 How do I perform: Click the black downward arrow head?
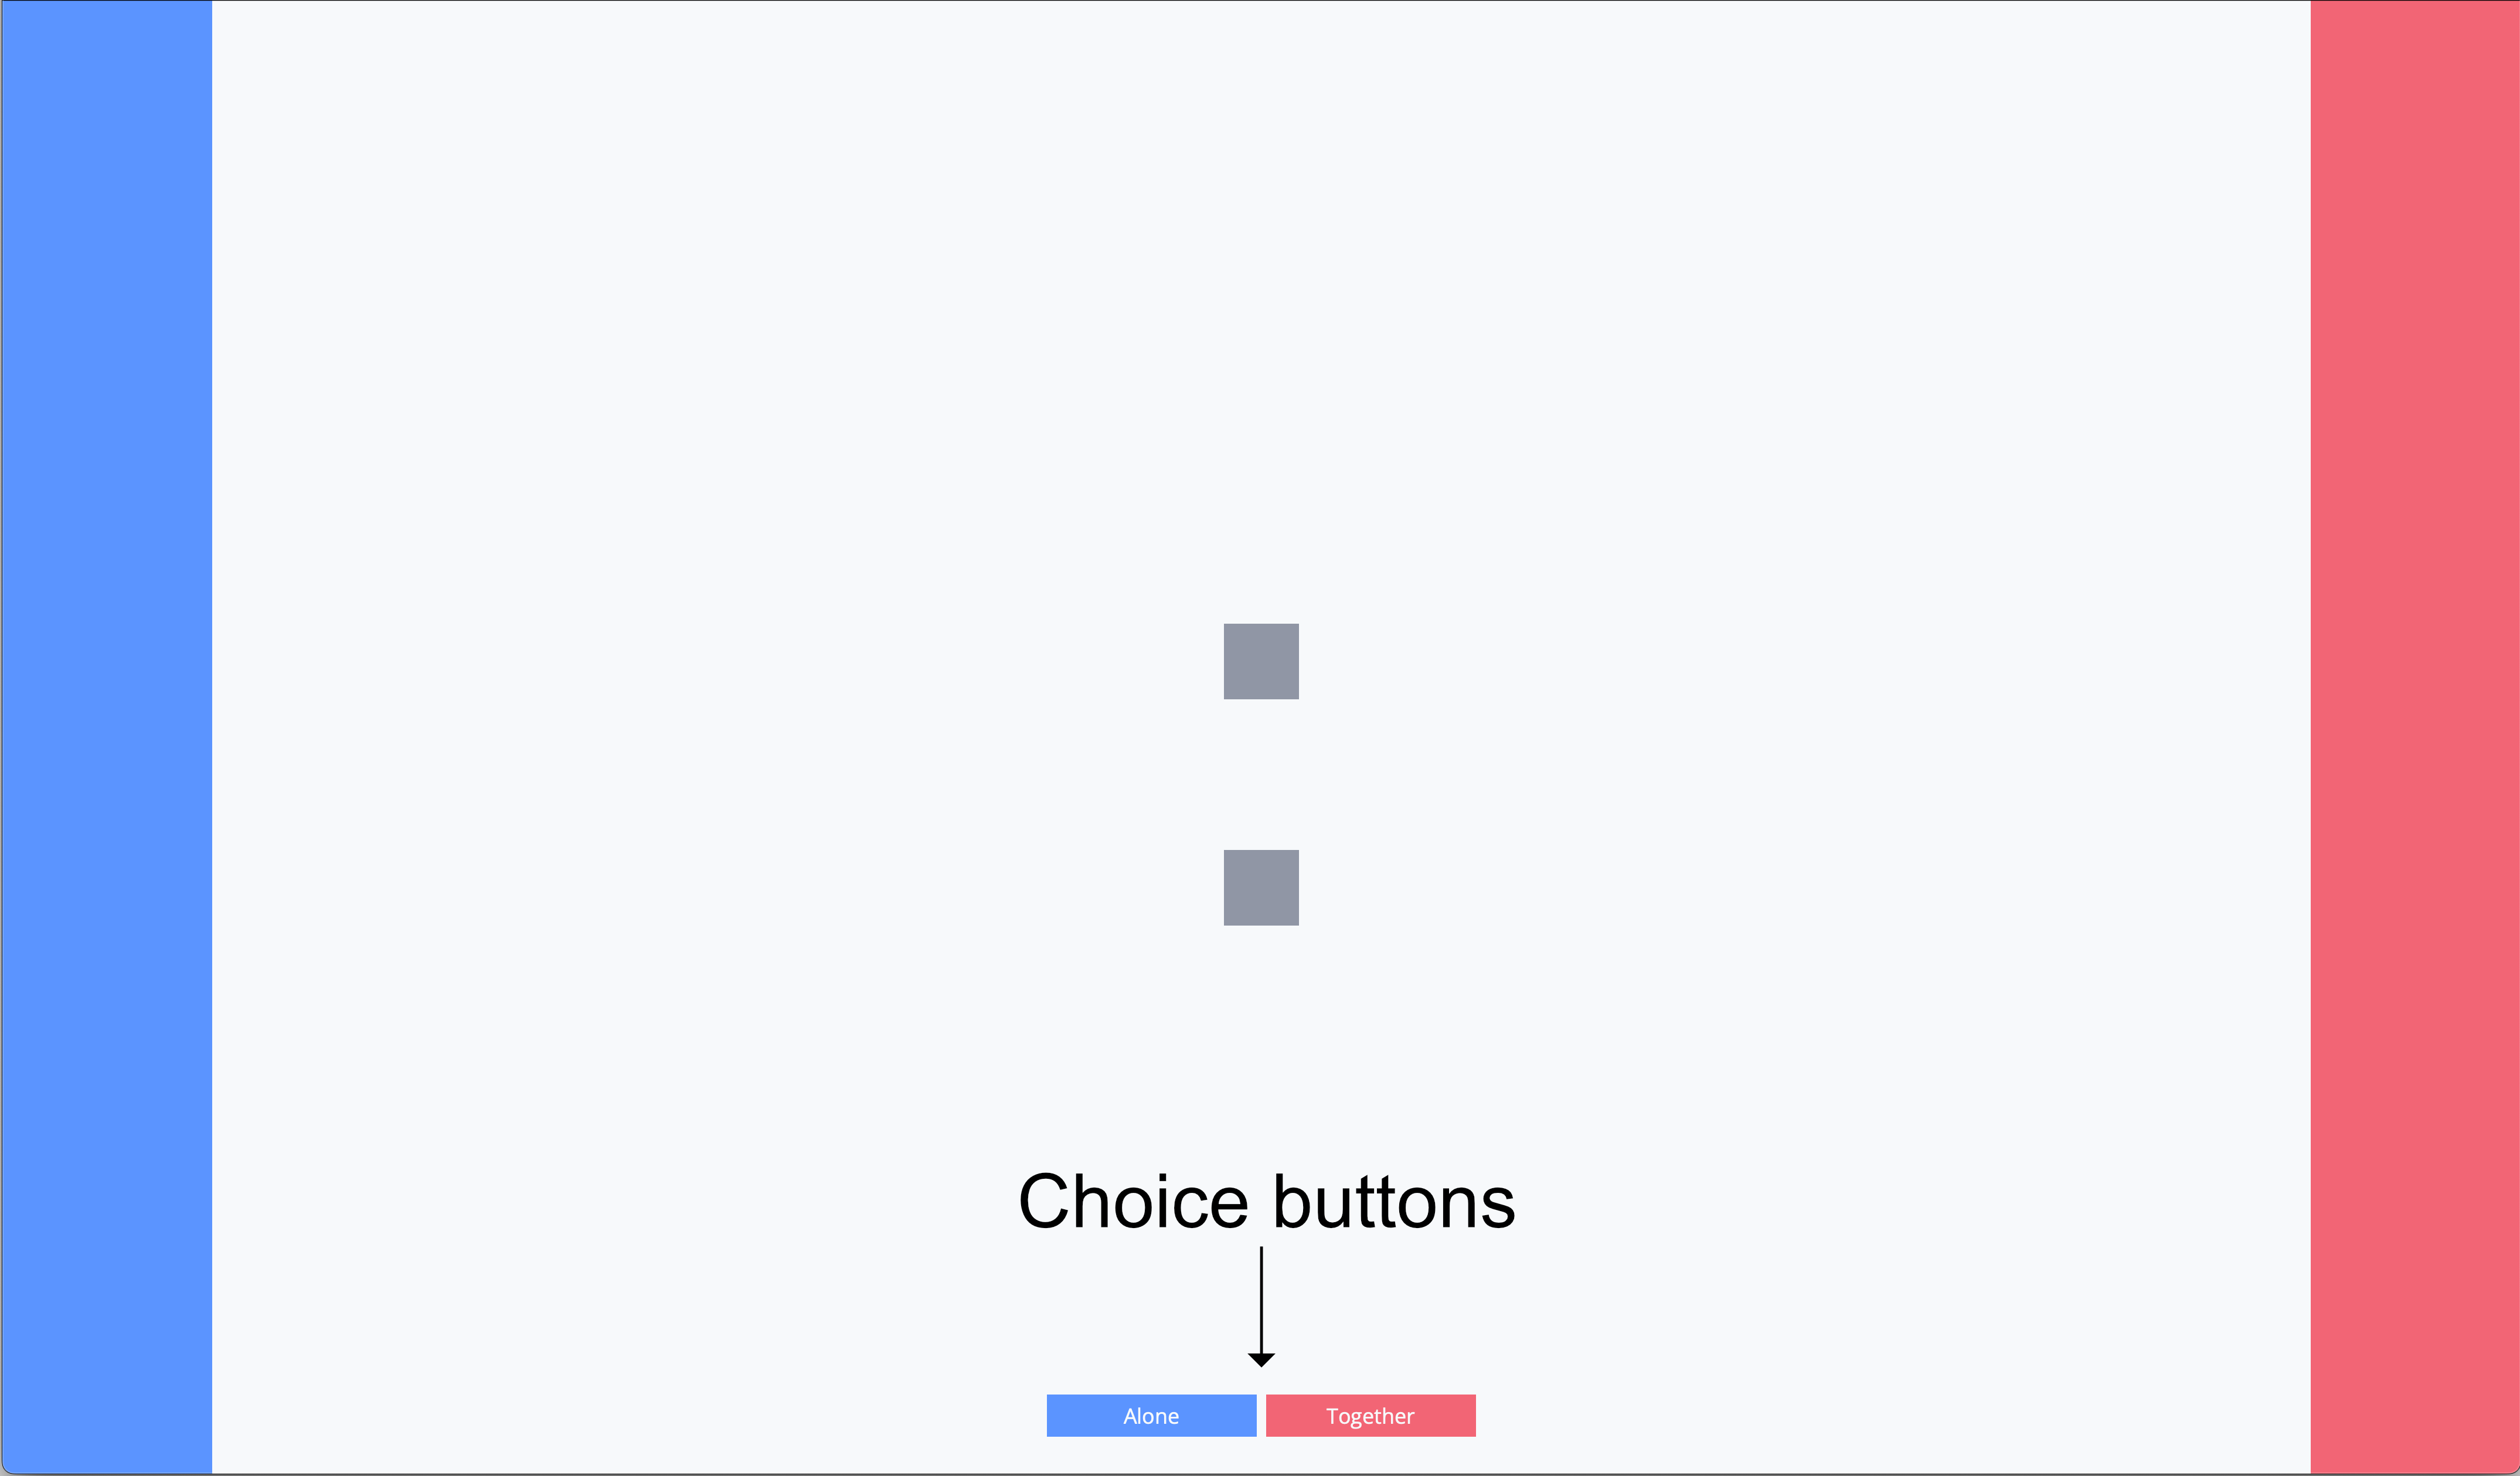click(x=1261, y=1359)
